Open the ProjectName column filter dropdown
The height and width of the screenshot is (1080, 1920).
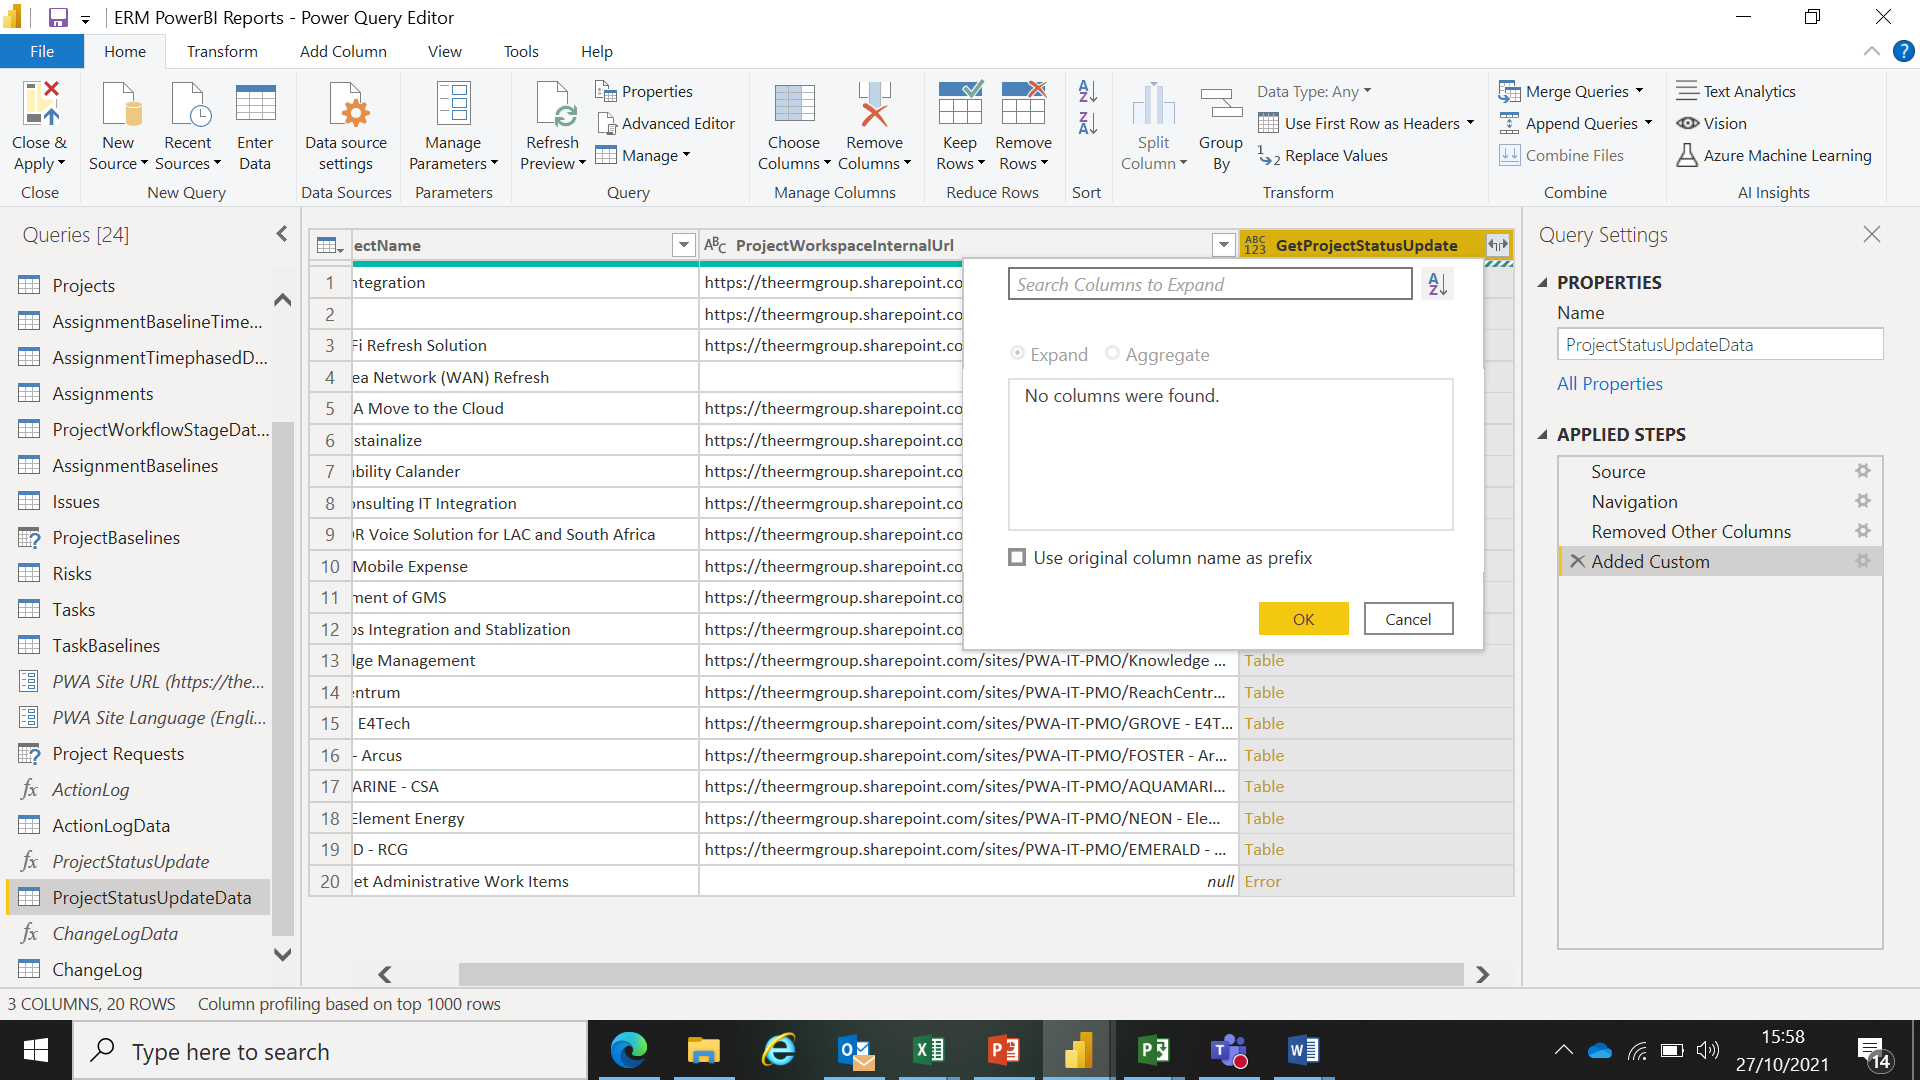(683, 245)
